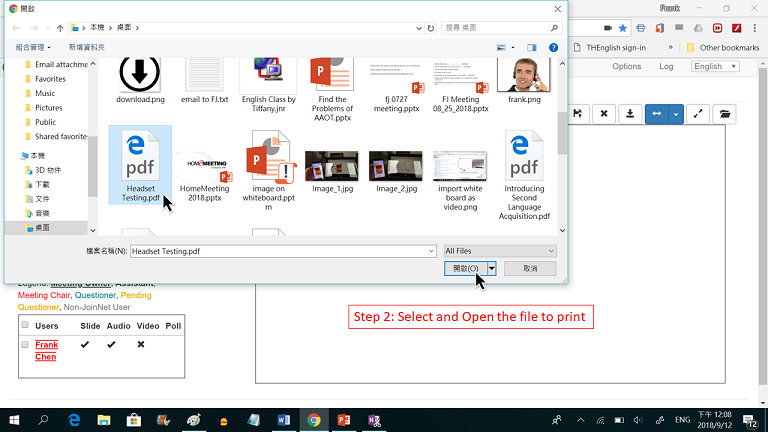
Task: Open the All Files type dropdown
Action: [x=499, y=251]
